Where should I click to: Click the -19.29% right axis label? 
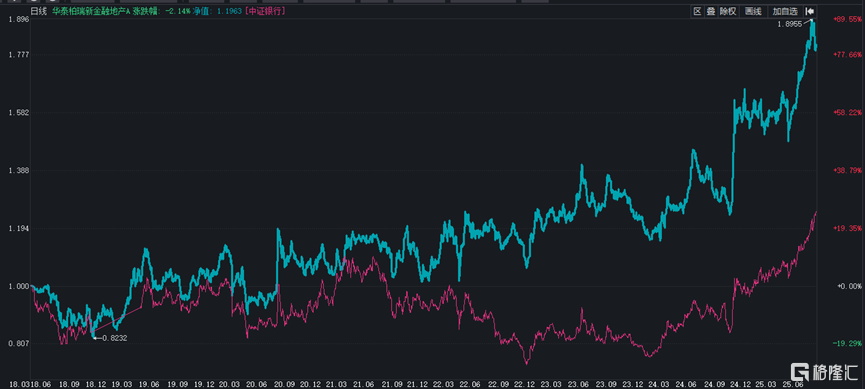[848, 344]
